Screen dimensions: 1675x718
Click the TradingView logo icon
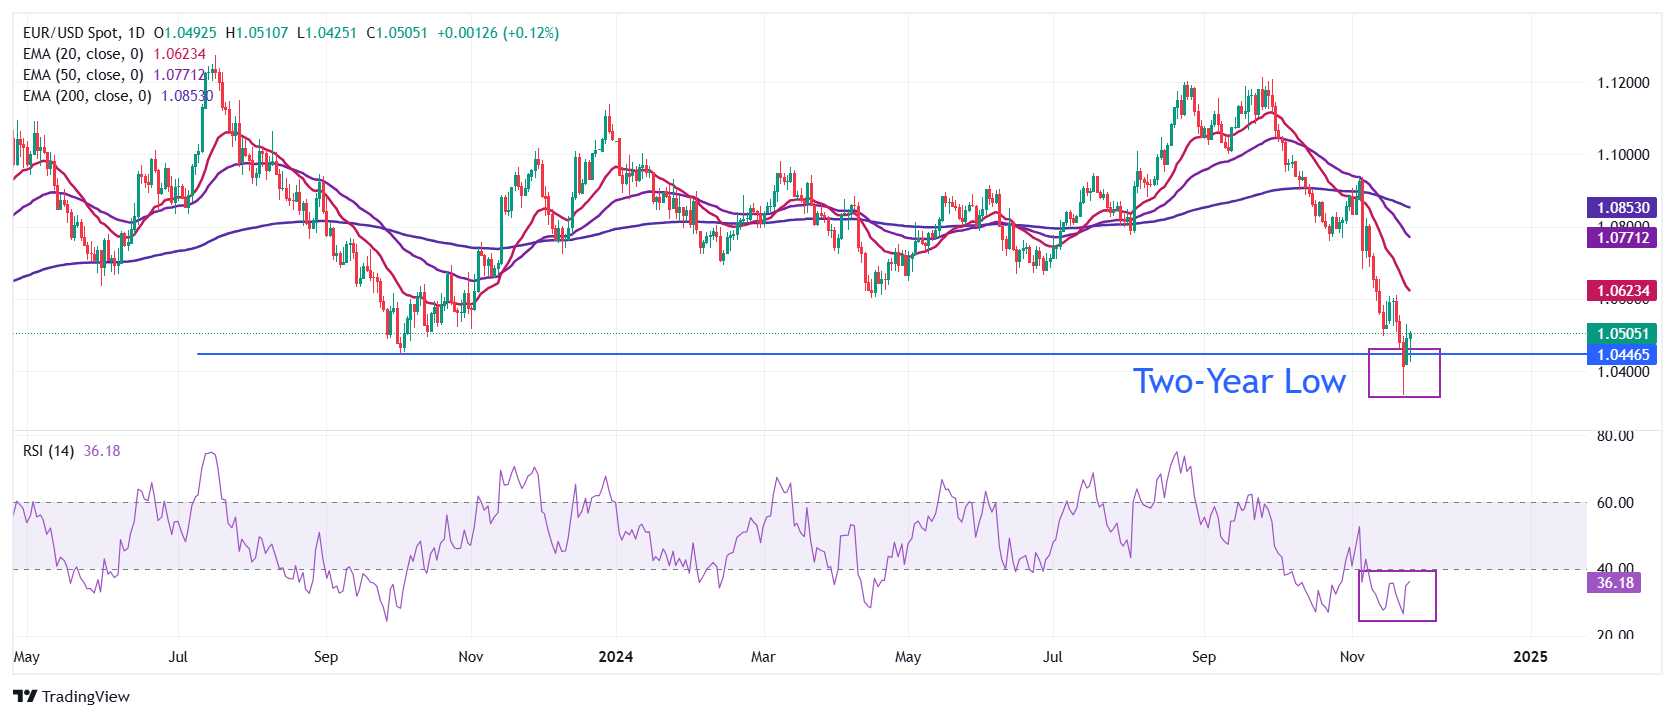point(25,697)
